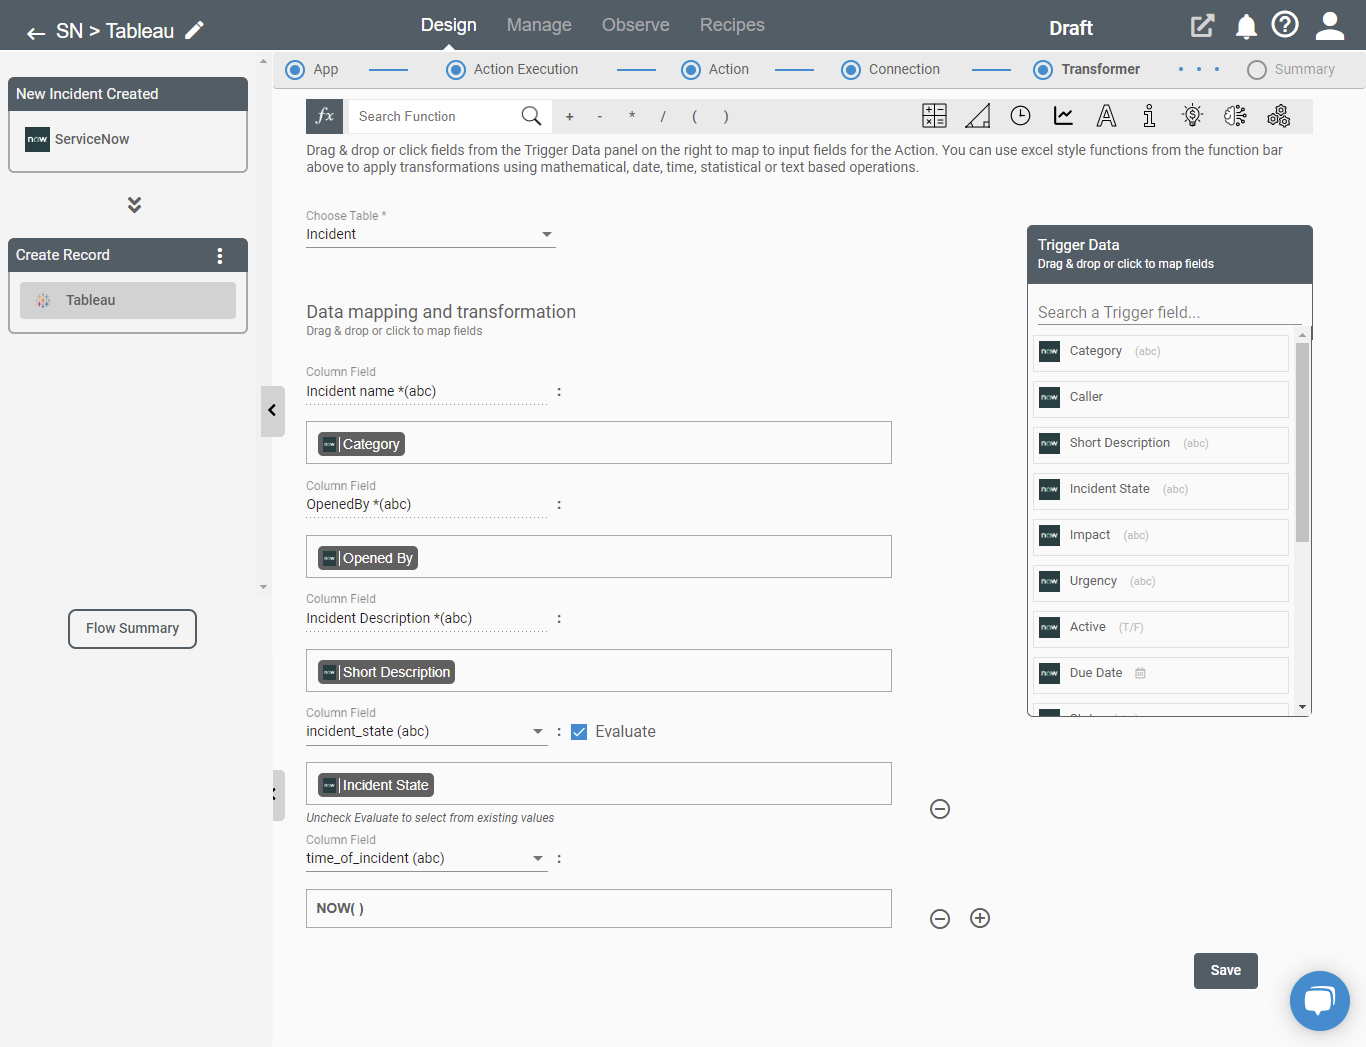Open chat support bubble
The height and width of the screenshot is (1047, 1366).
tap(1320, 1000)
